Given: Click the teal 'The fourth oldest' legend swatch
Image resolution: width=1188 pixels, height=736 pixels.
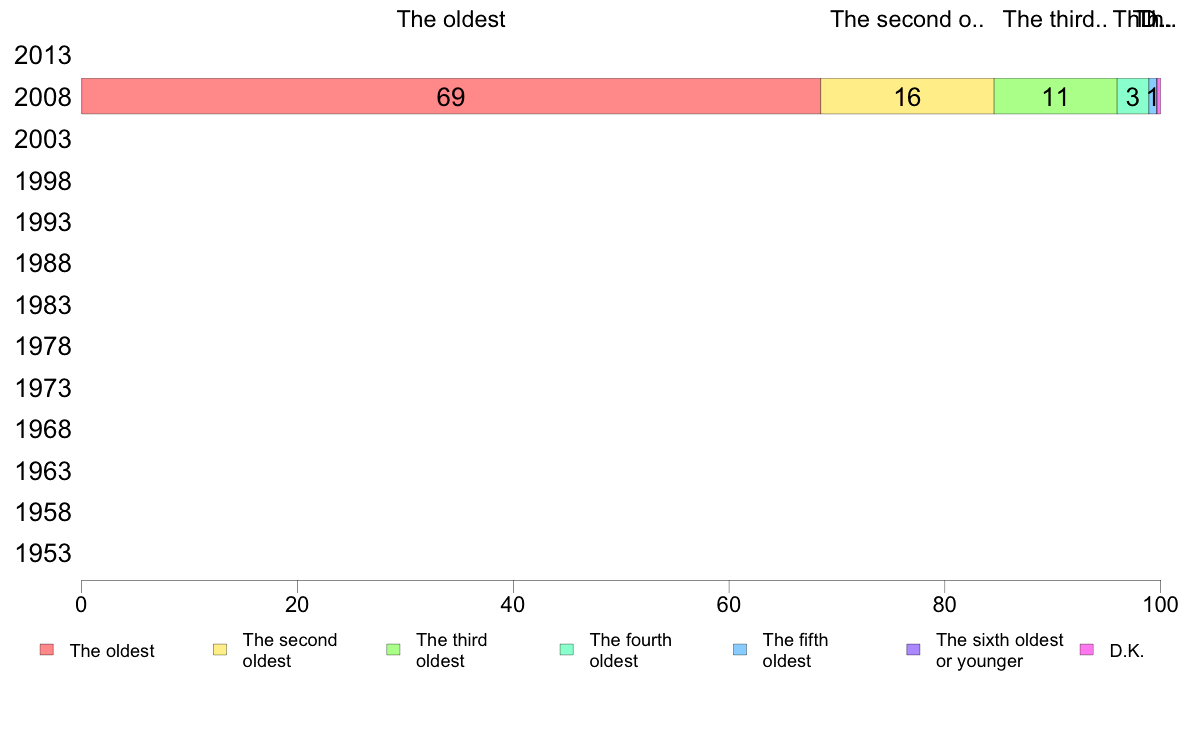Looking at the screenshot, I should 567,650.
